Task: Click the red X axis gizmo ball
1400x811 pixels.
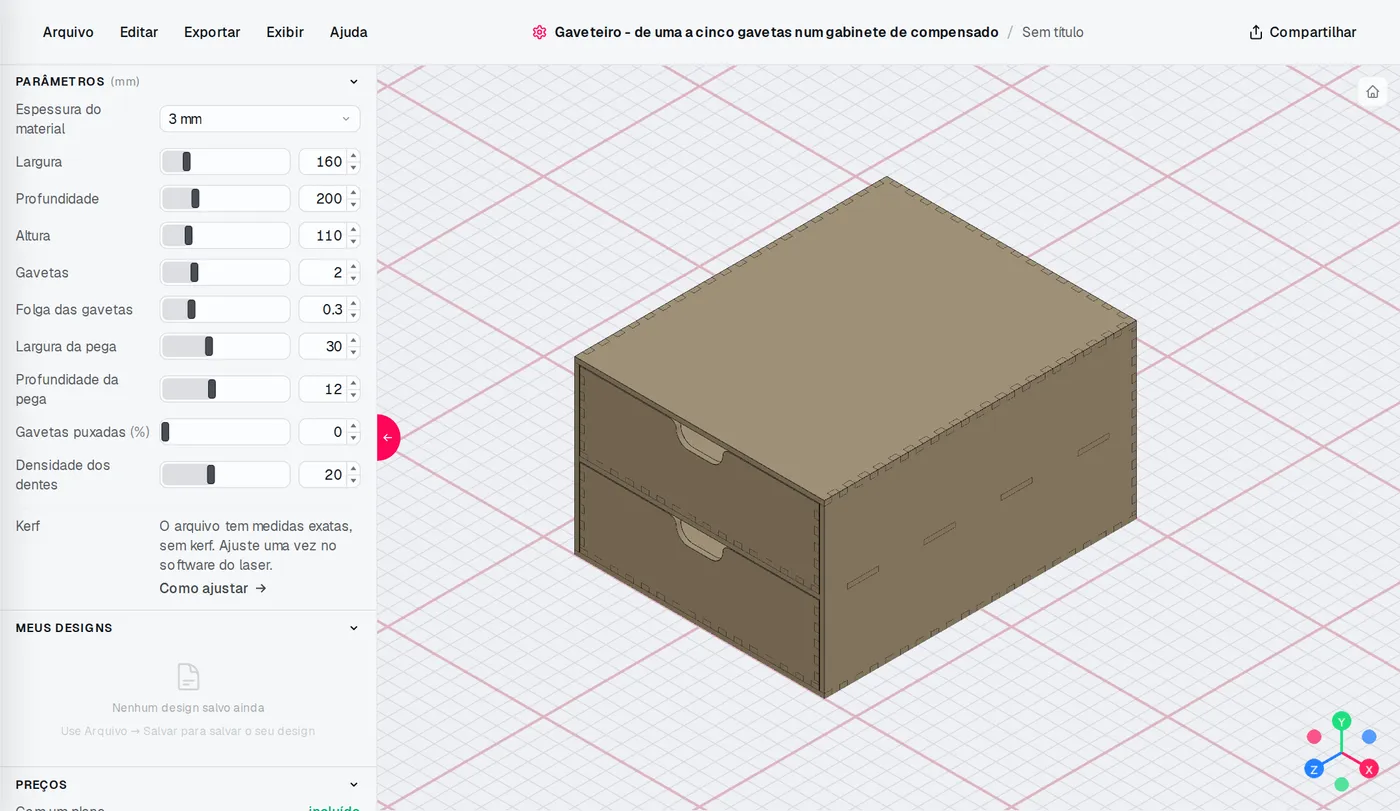Action: 1369,769
